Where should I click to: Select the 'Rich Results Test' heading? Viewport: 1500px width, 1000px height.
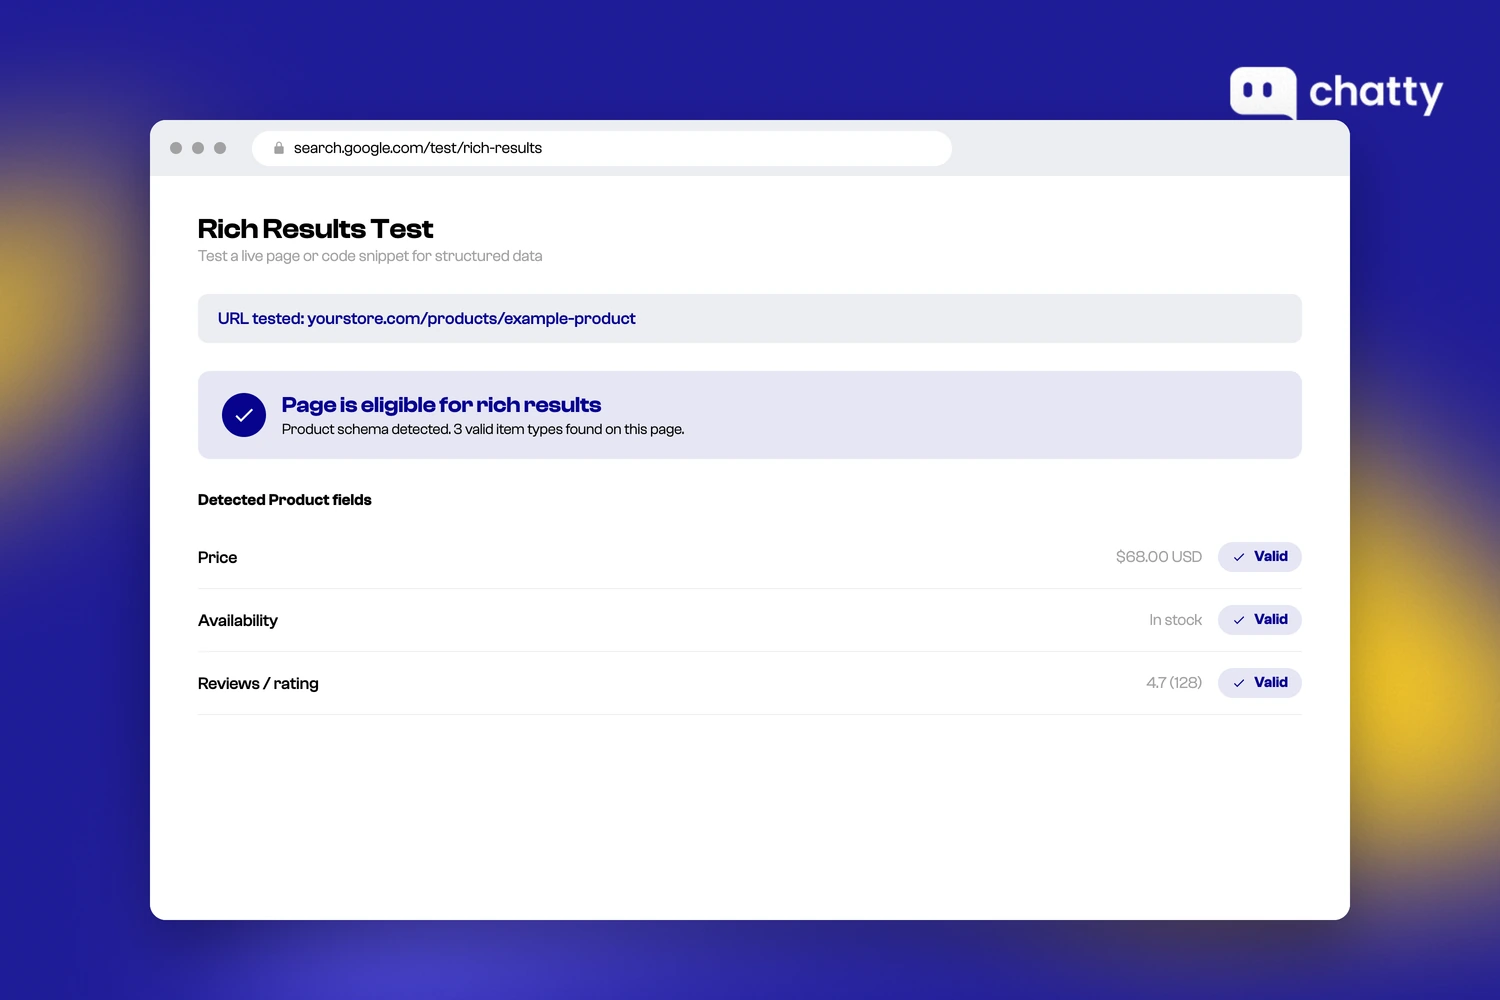tap(315, 229)
